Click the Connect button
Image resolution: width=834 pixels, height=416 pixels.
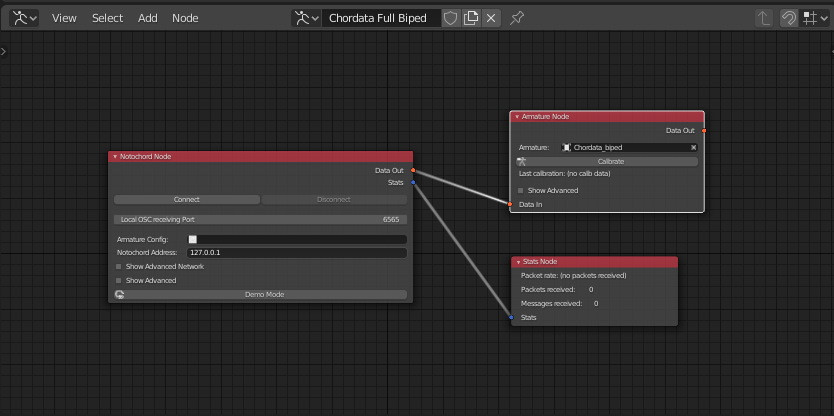pyautogui.click(x=187, y=199)
